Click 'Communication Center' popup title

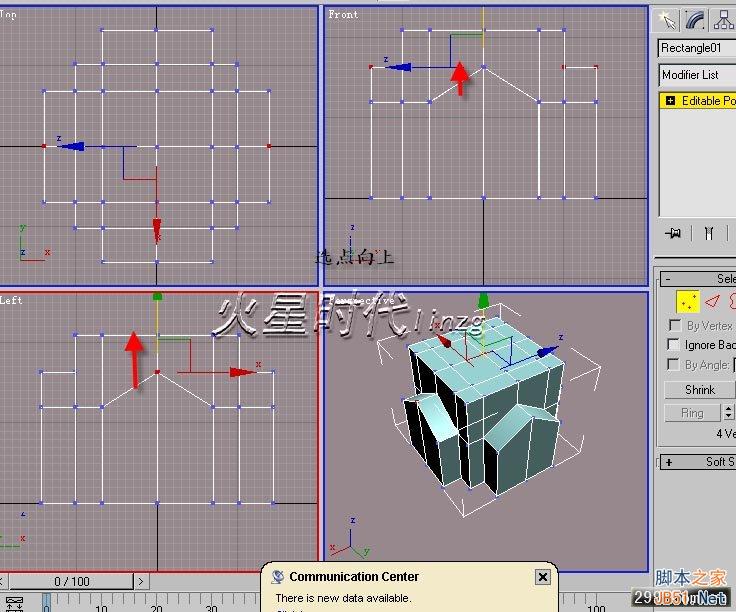coord(354,576)
